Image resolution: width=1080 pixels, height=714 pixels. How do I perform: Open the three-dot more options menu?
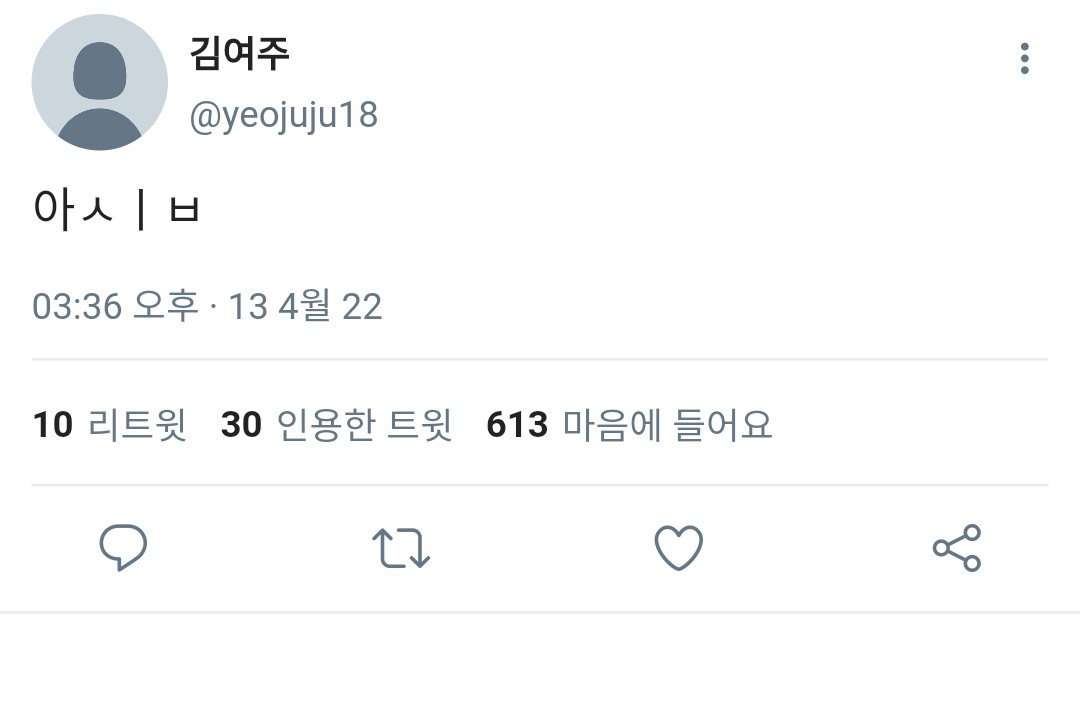point(1024,59)
